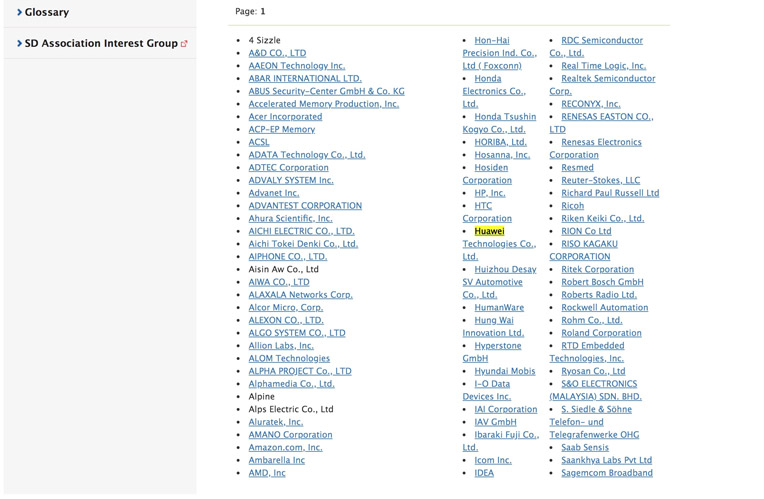This screenshot has height=499, width=764.
Task: Open ADATA Technology Co., Ltd. link
Action: coord(307,154)
